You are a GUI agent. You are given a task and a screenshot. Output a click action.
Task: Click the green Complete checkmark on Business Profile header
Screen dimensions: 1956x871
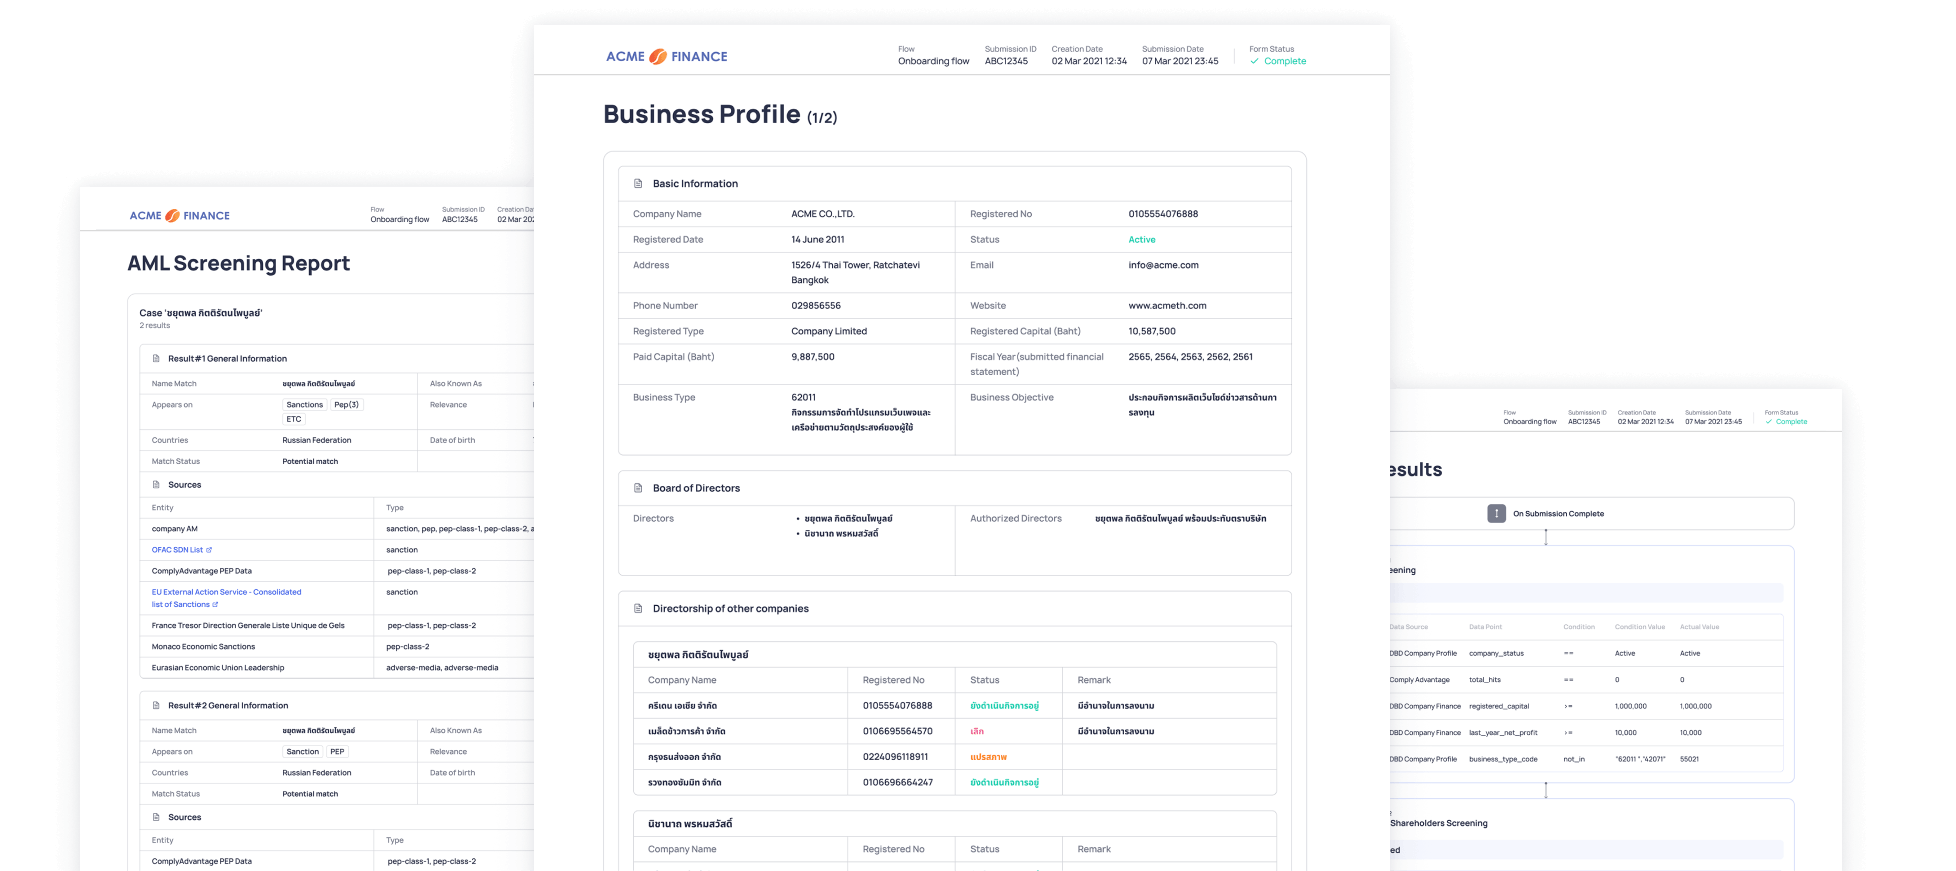point(1255,61)
